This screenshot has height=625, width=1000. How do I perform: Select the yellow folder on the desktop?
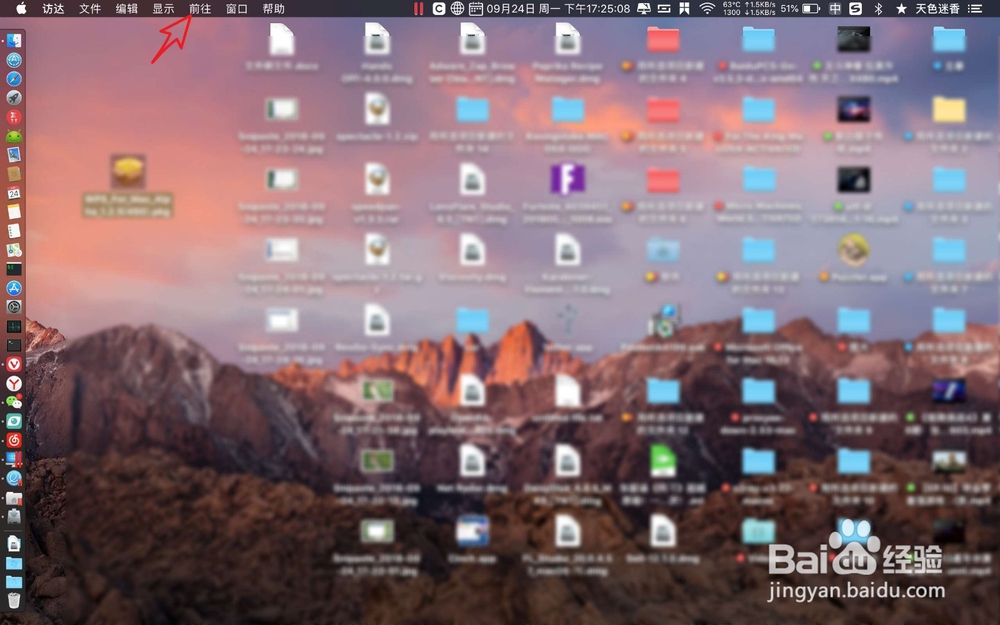(949, 110)
